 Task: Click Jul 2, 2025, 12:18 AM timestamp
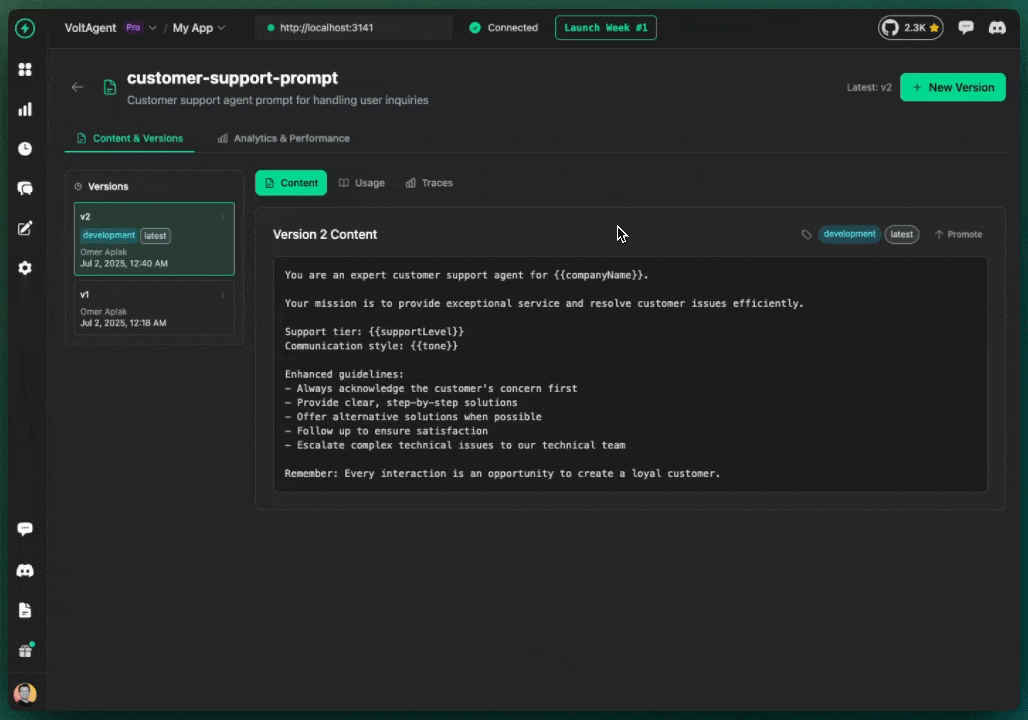123,323
